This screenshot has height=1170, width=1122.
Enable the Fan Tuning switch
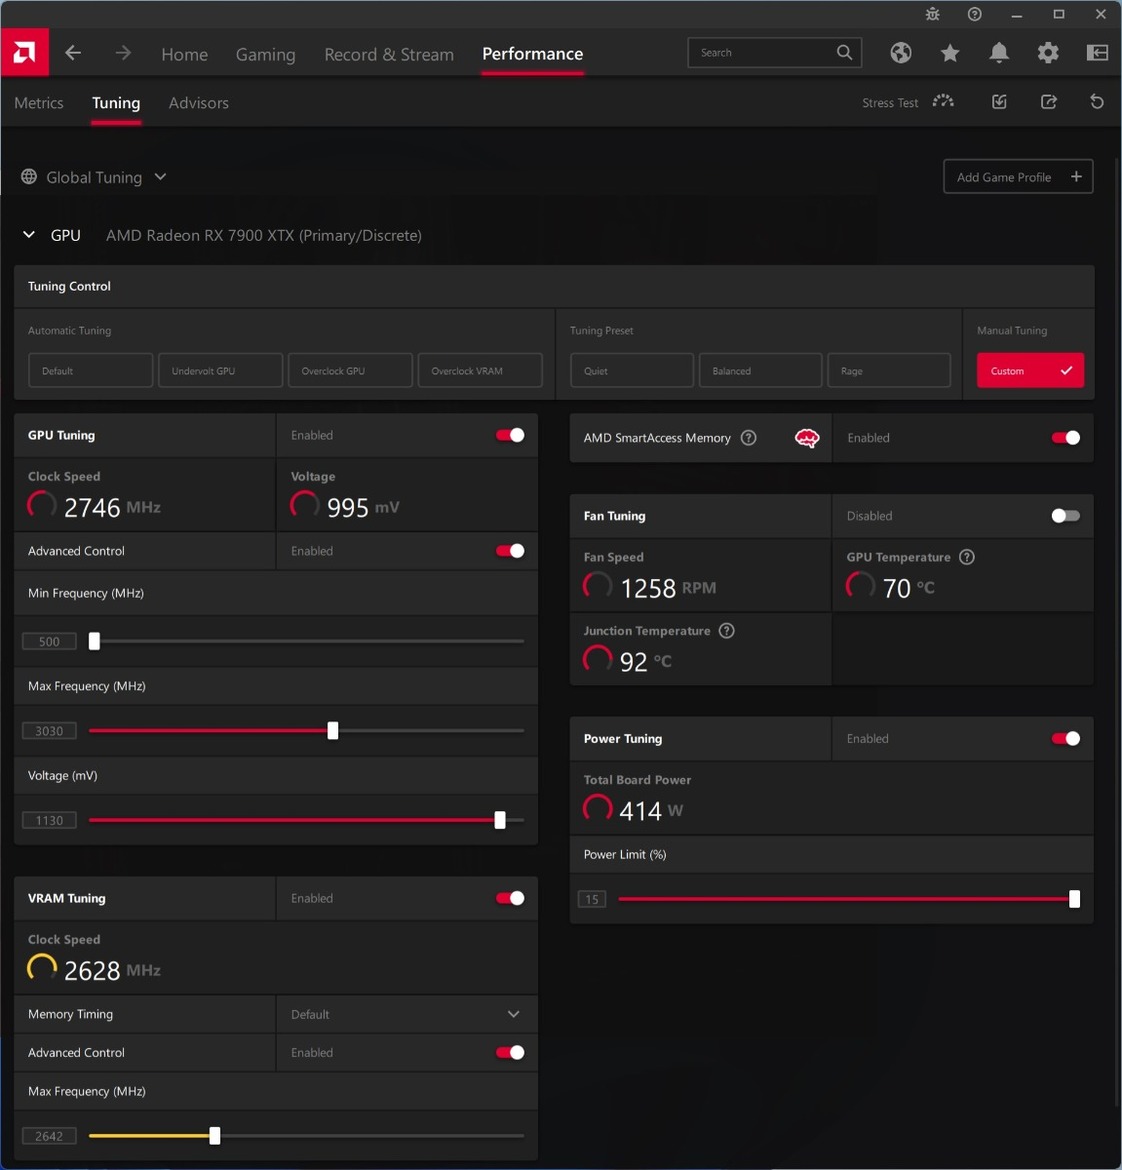point(1065,516)
